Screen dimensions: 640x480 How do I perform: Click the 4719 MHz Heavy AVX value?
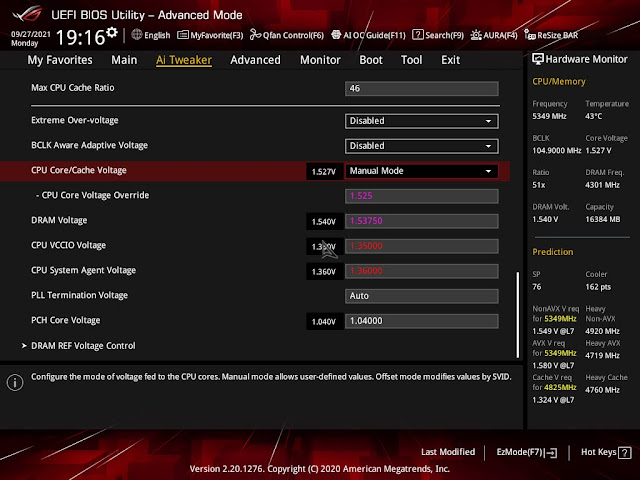coord(602,356)
